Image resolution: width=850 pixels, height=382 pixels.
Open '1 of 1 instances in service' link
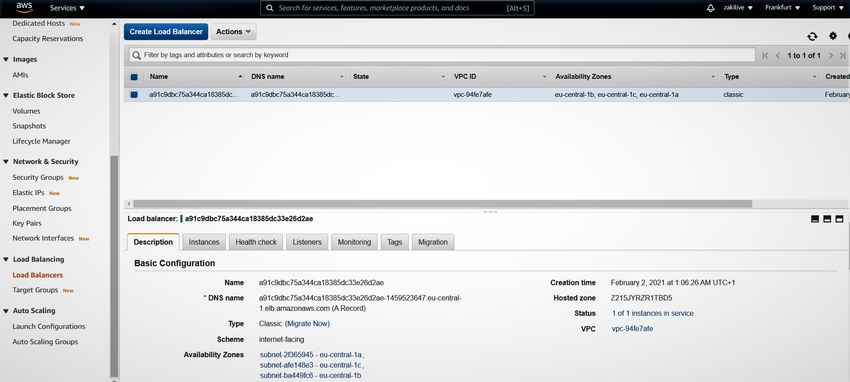point(653,314)
